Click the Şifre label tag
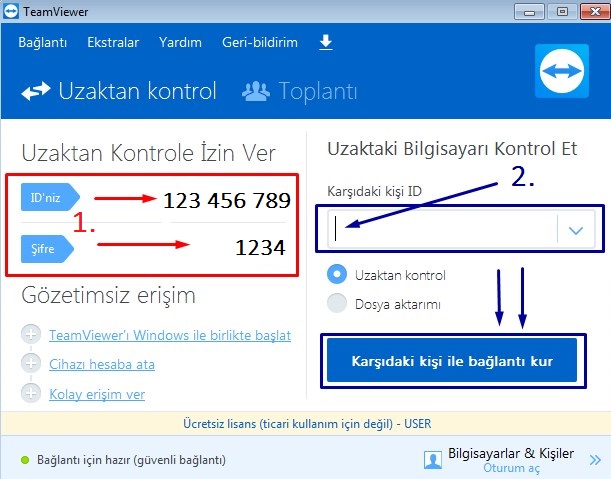611x479 pixels. point(47,249)
